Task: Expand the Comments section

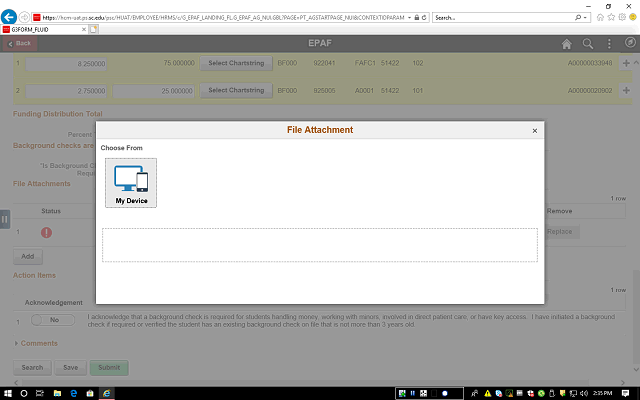Action: point(36,343)
